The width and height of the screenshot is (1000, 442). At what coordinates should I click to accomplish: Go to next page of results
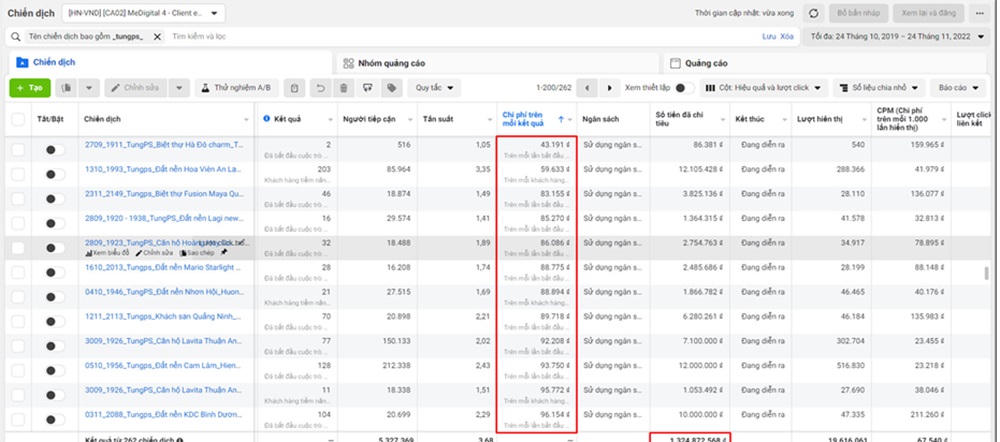coord(609,88)
